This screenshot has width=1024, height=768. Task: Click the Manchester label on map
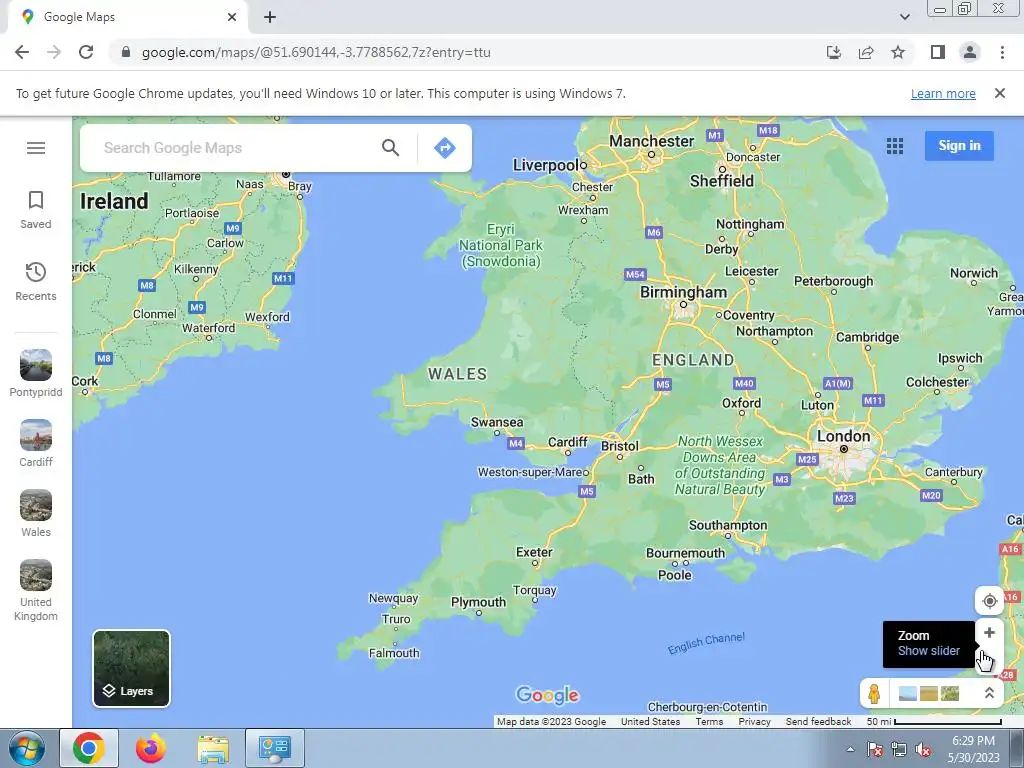tap(651, 141)
